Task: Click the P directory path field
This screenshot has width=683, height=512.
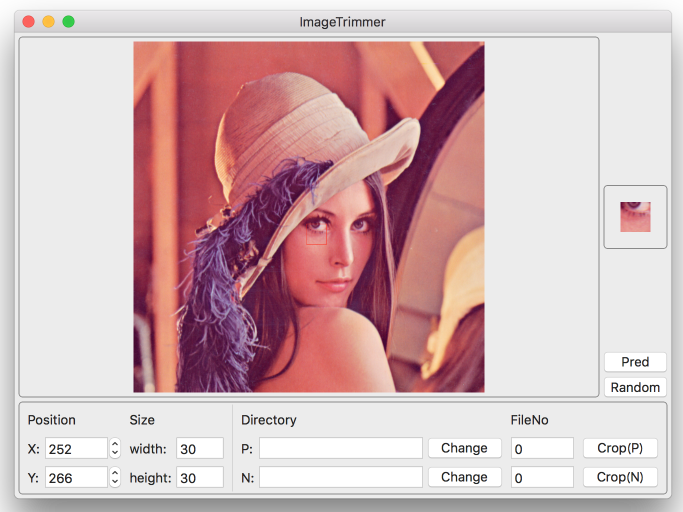Action: click(341, 448)
